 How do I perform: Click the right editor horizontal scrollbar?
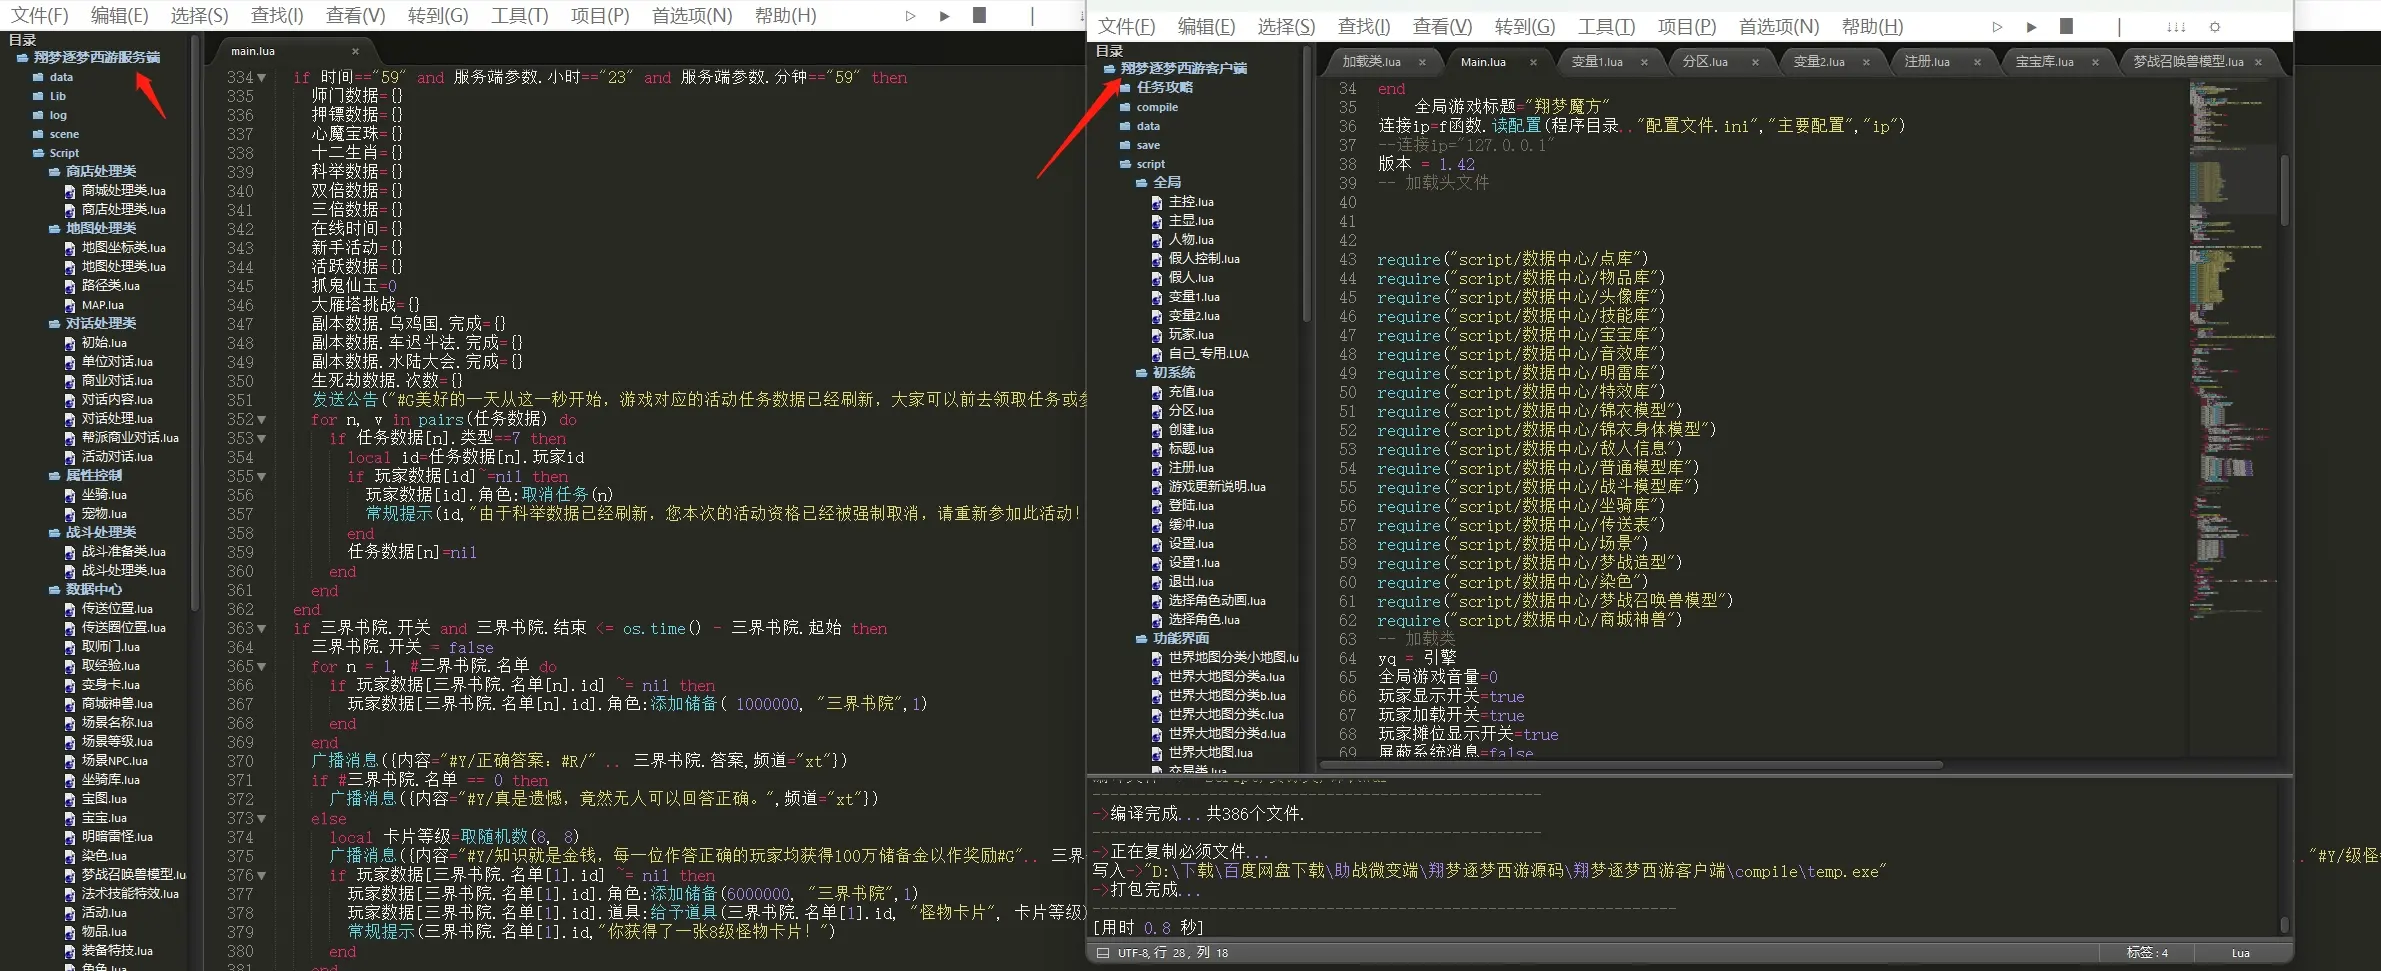coord(1631,765)
